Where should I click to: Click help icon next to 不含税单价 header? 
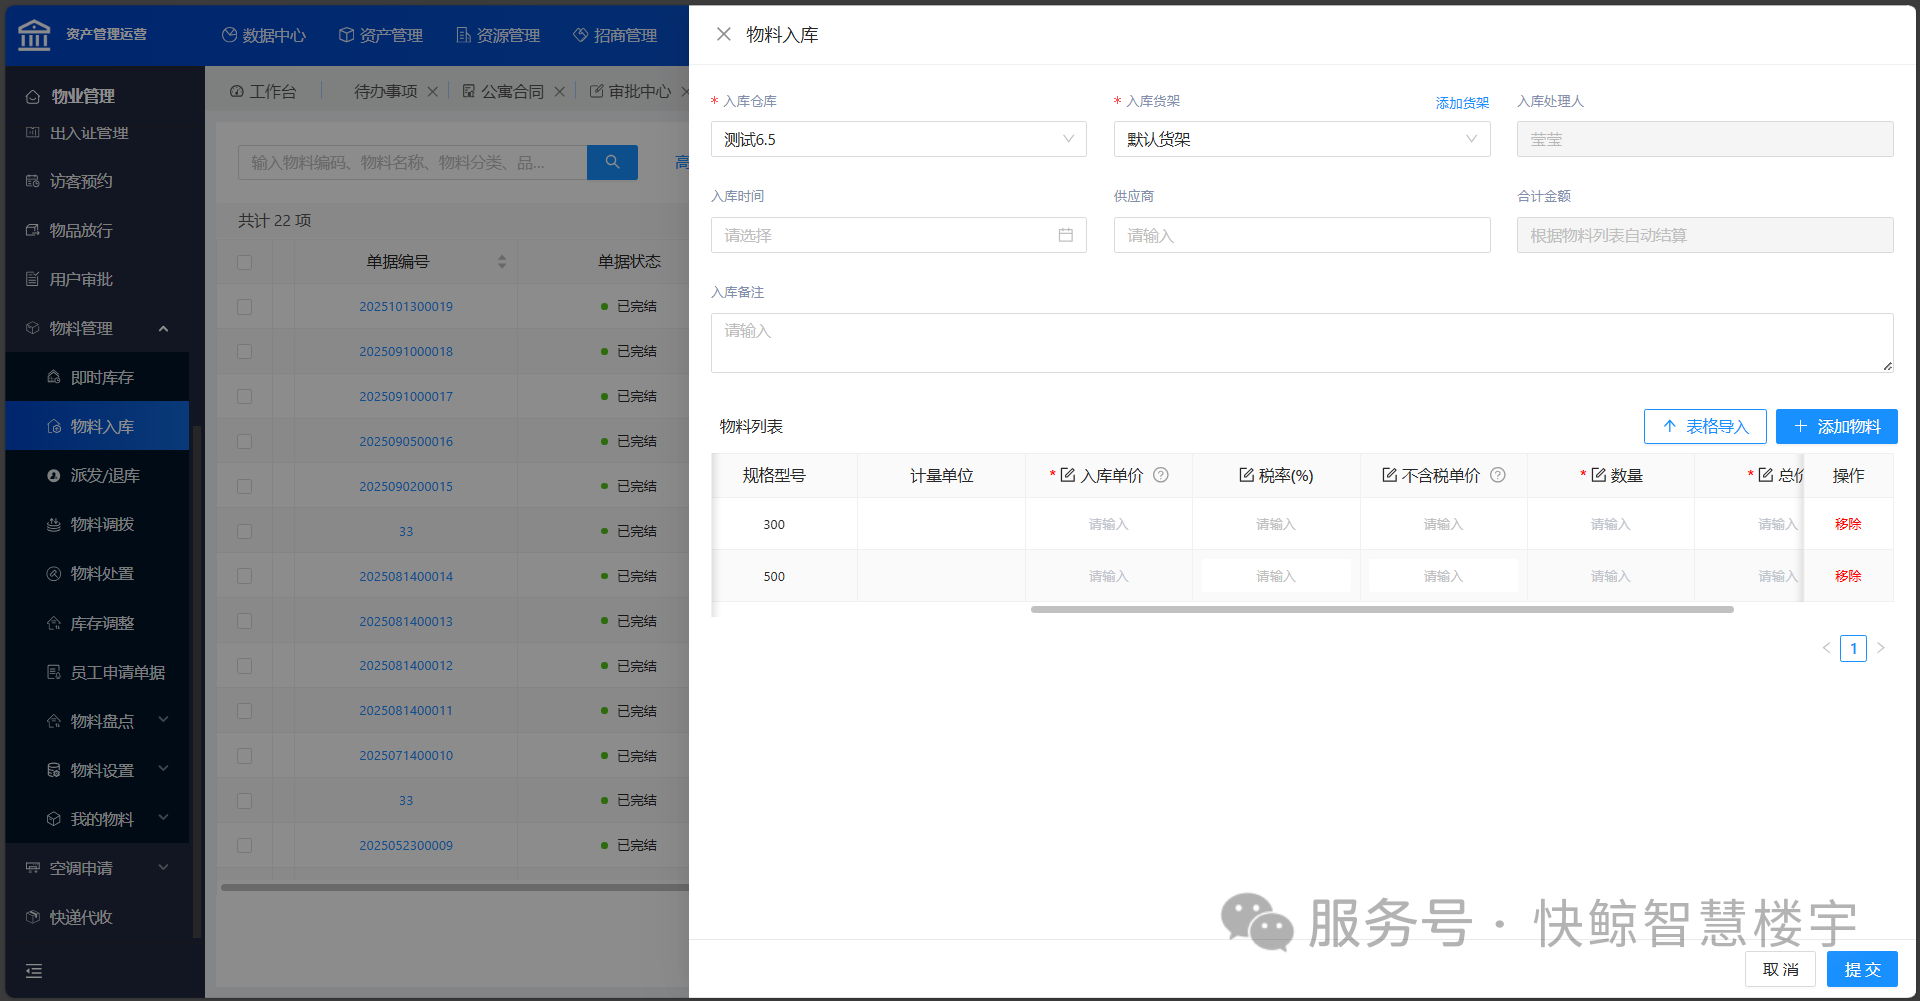pos(1498,475)
